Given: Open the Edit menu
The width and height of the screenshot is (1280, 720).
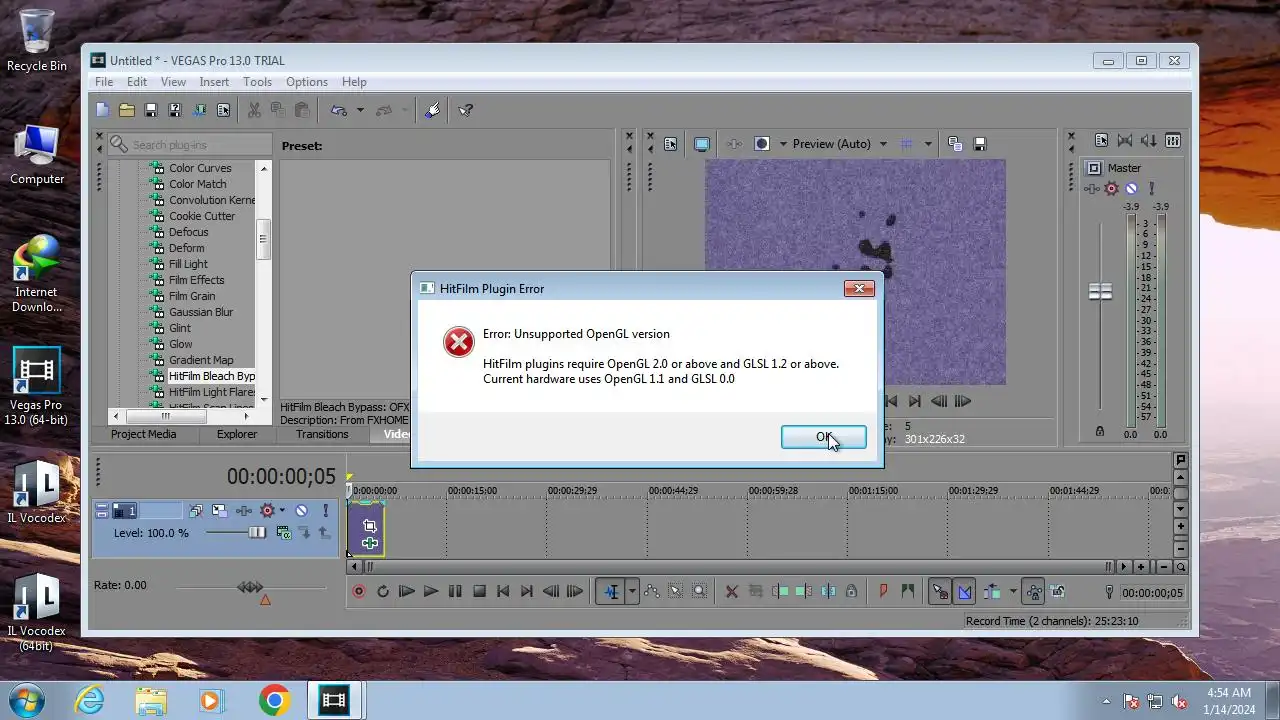Looking at the screenshot, I should pyautogui.click(x=137, y=82).
